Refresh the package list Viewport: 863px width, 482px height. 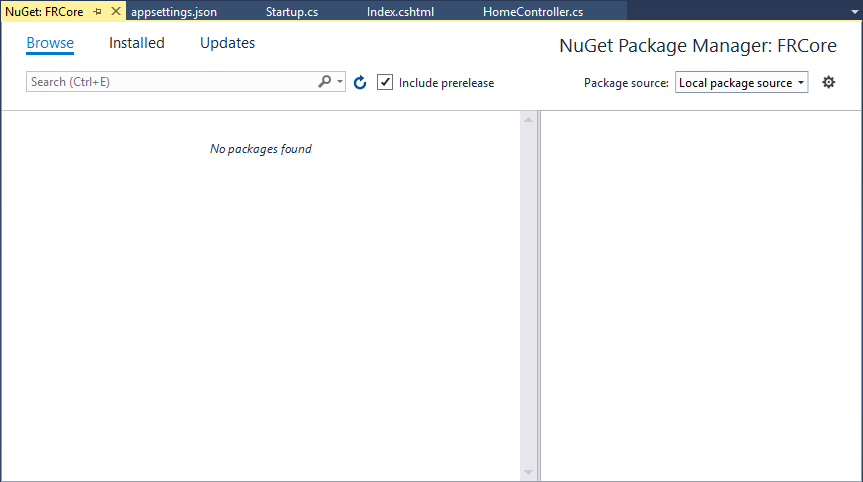click(360, 83)
